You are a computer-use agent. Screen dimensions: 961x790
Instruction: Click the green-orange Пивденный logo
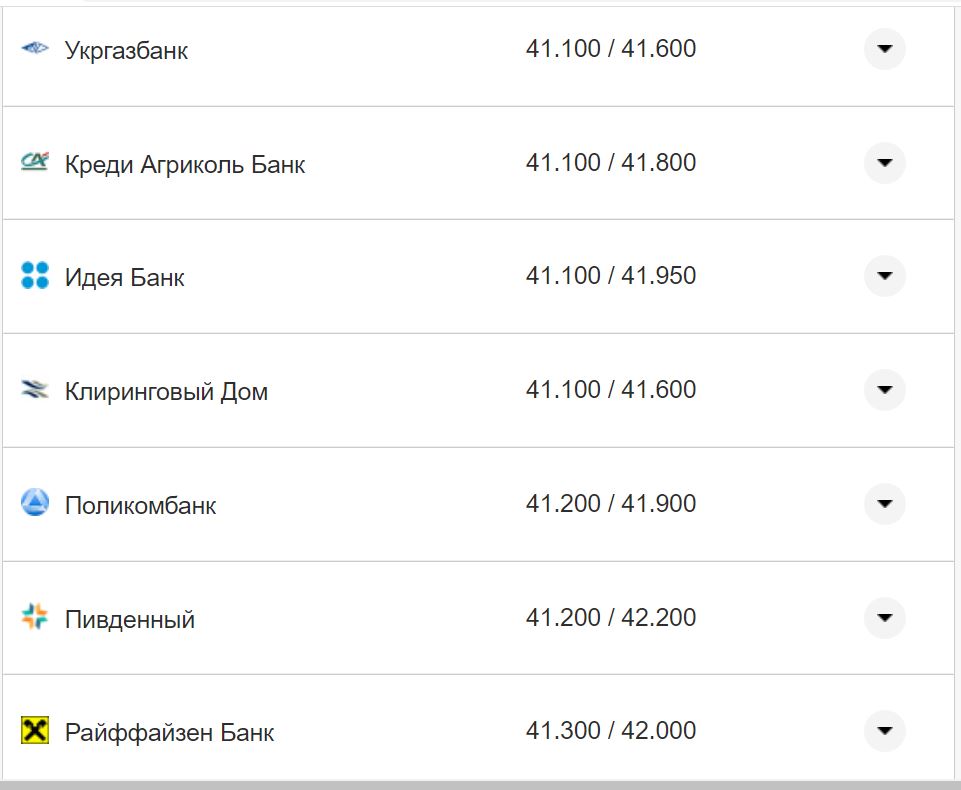[35, 617]
